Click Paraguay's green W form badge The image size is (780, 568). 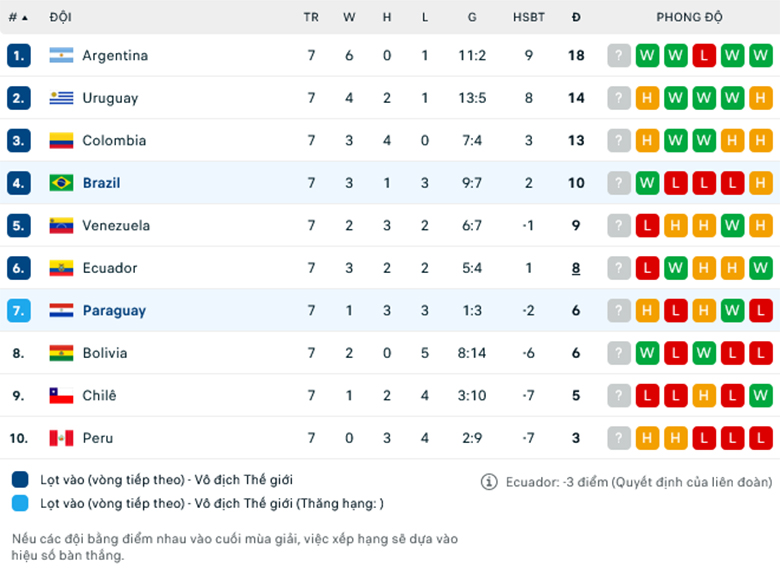tap(732, 310)
